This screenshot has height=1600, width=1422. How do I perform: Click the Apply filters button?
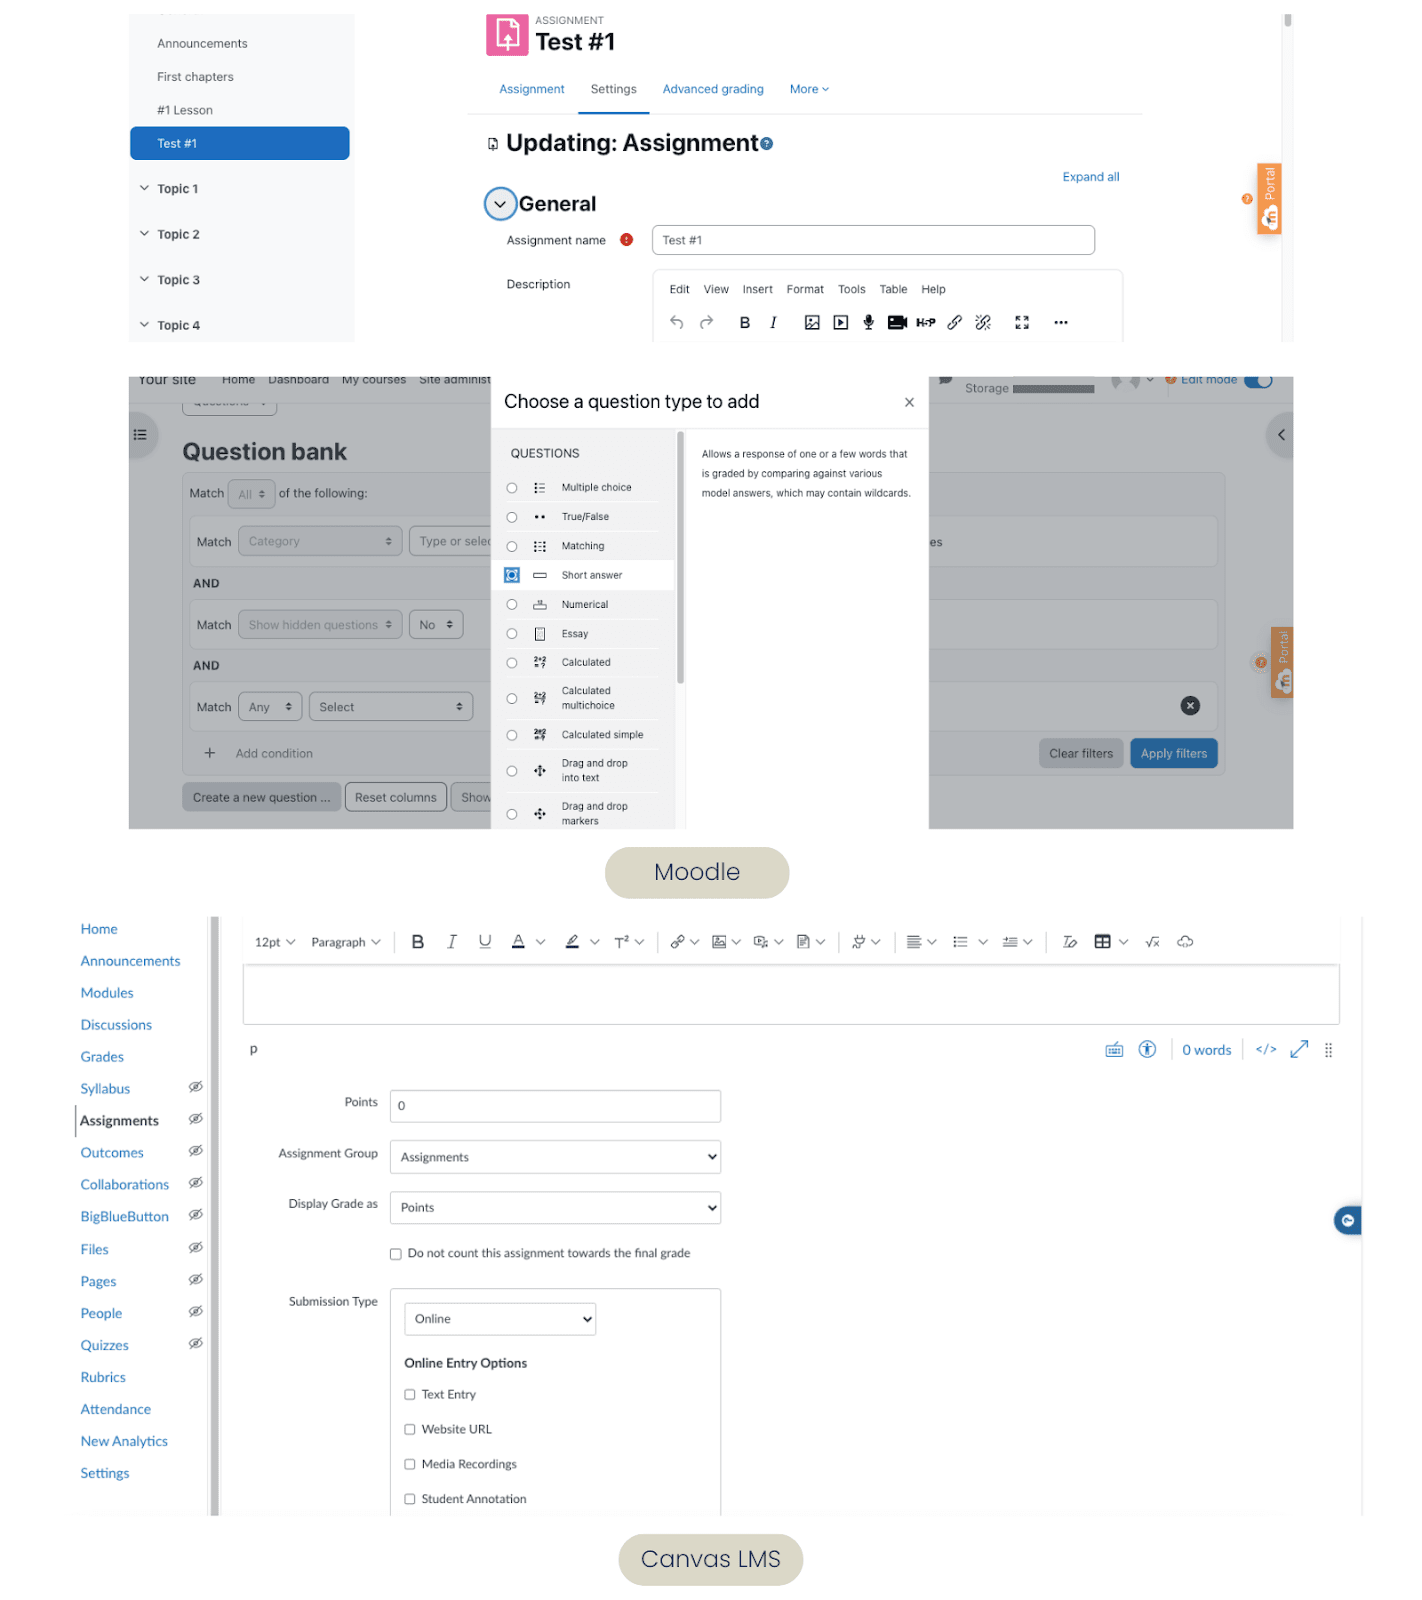pos(1174,754)
